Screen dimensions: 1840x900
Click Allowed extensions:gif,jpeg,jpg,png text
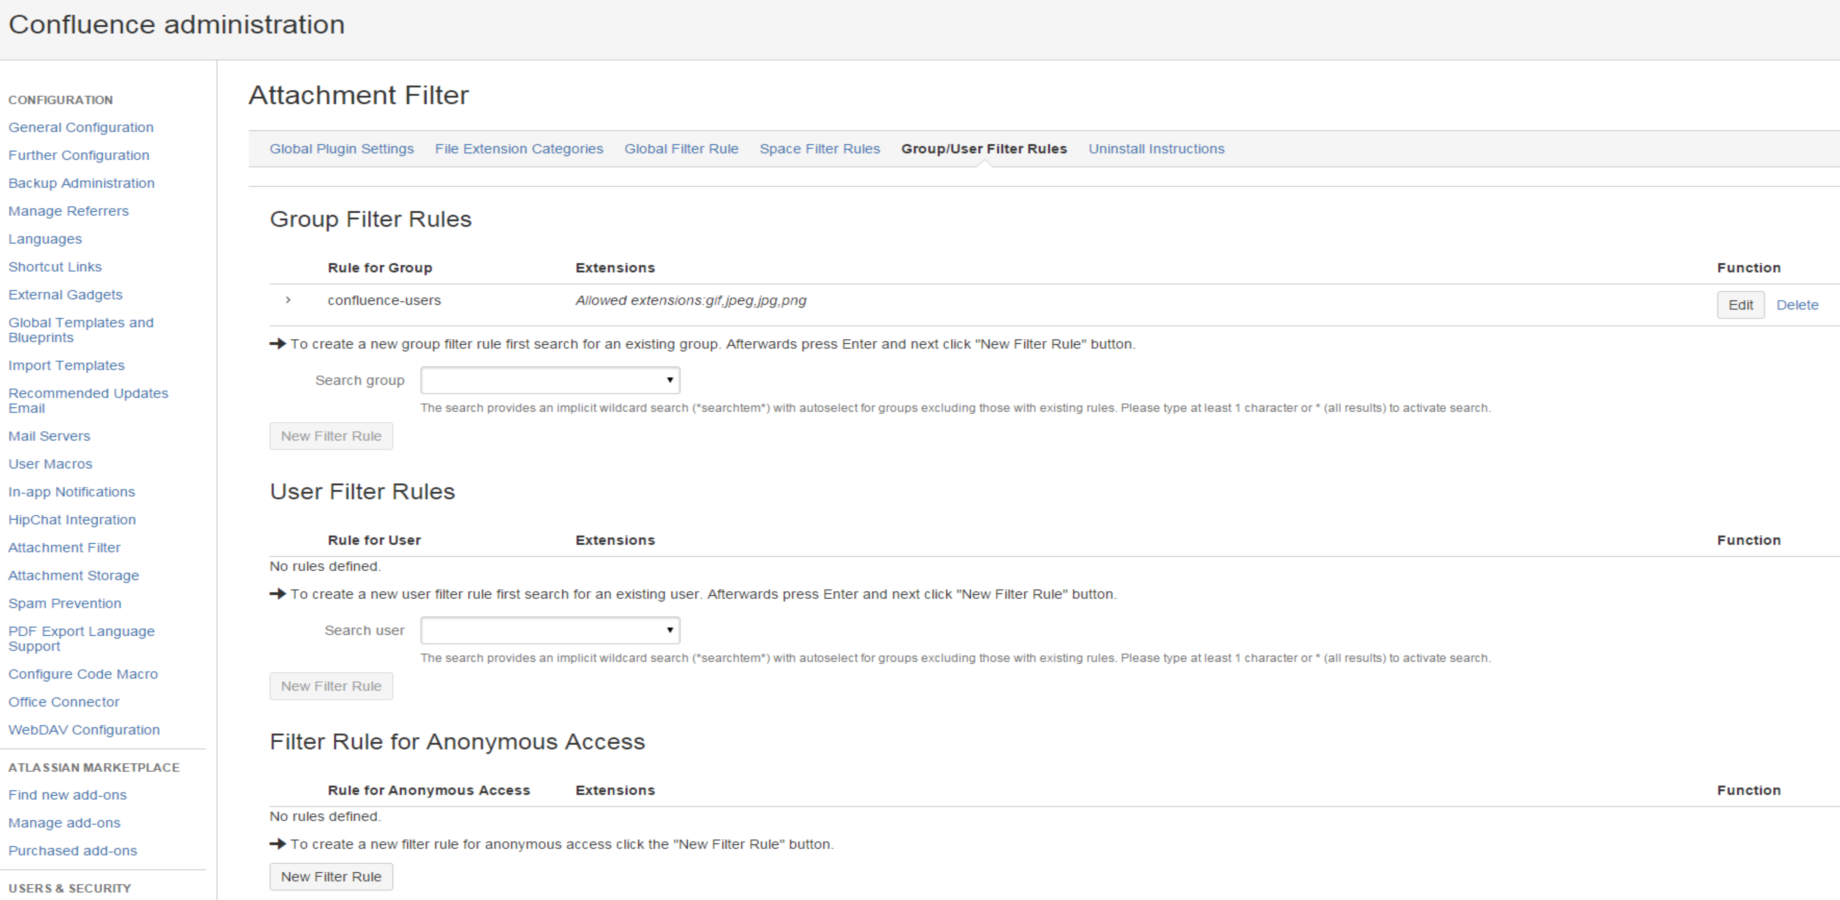tap(691, 300)
